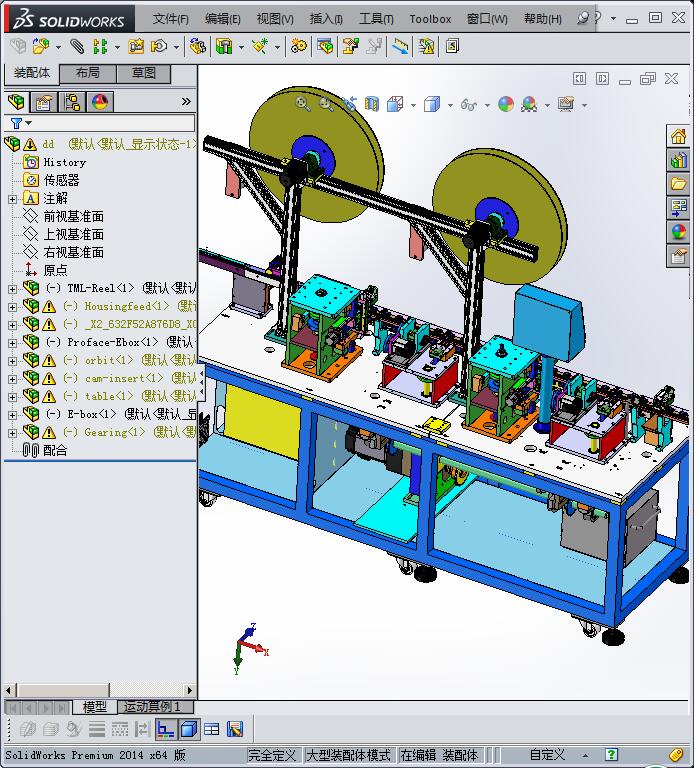Open the Display Style dropdown arrow

pyautogui.click(x=450, y=105)
